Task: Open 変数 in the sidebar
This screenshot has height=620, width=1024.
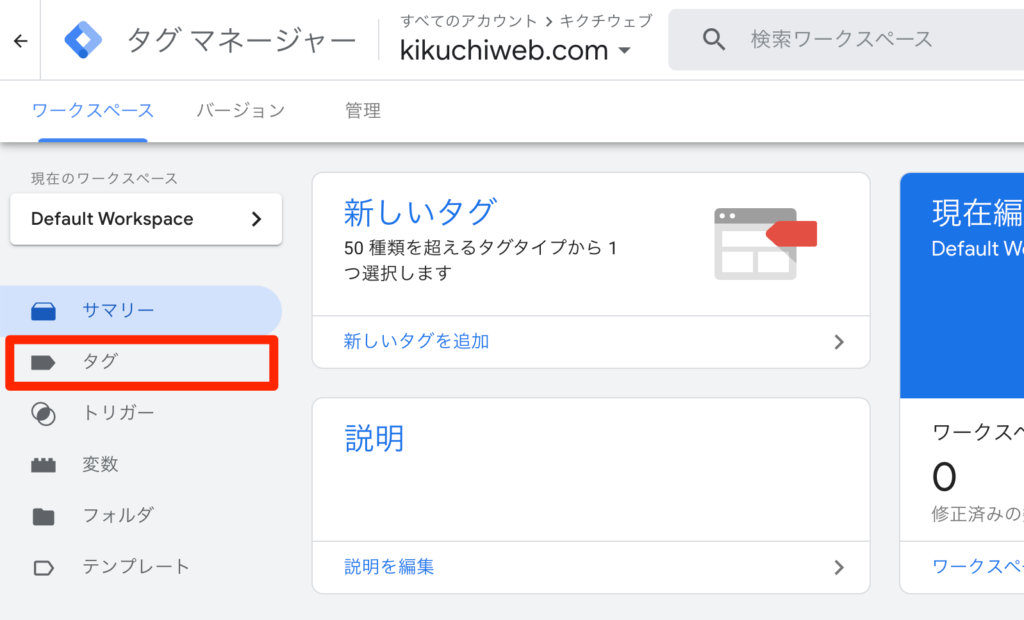Action: tap(141, 465)
